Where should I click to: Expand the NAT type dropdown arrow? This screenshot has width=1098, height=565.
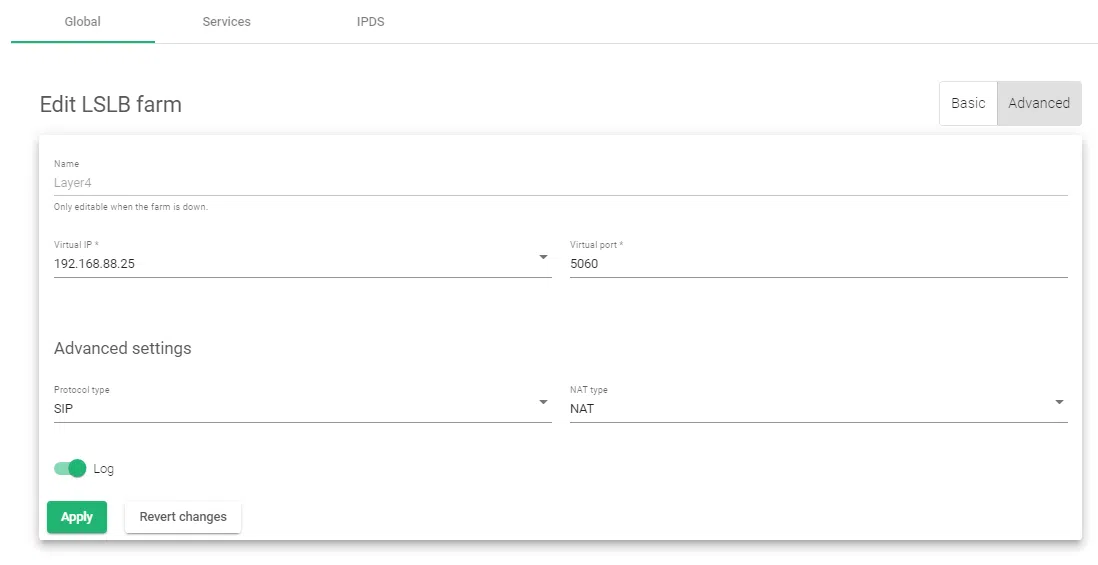tap(1059, 402)
